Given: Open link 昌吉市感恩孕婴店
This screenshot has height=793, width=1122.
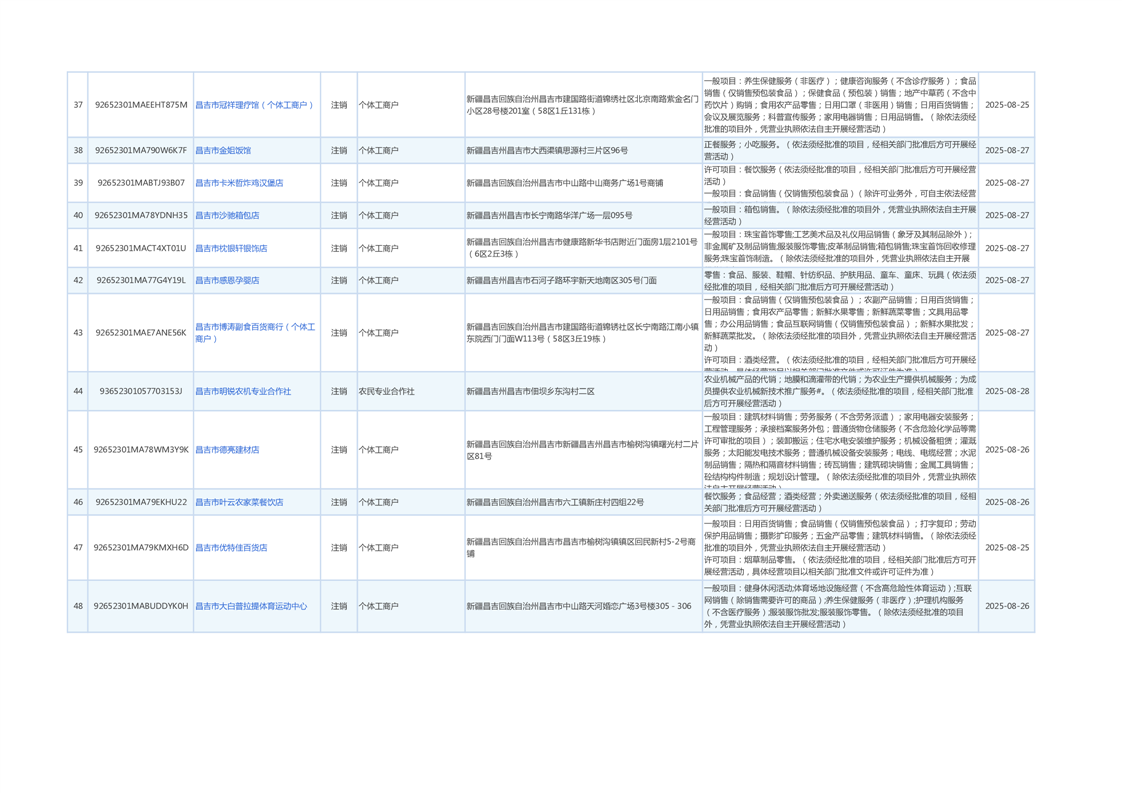Looking at the screenshot, I should [x=228, y=281].
